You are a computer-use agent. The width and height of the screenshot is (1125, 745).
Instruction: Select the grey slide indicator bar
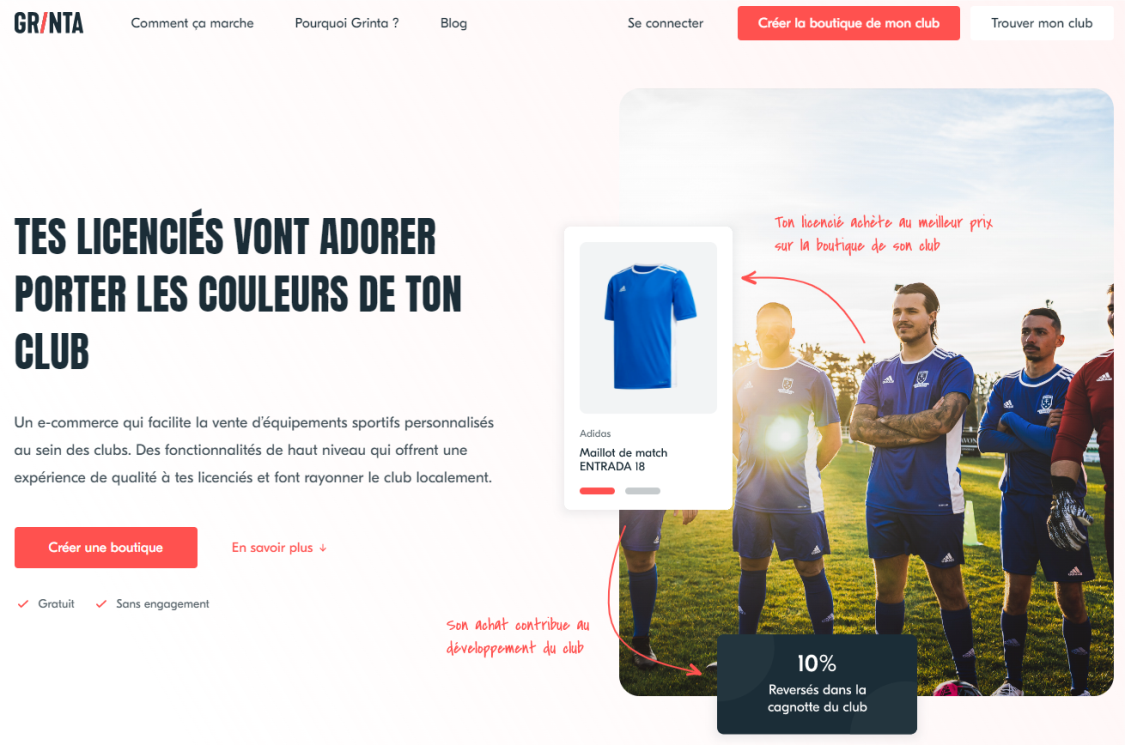coord(642,491)
